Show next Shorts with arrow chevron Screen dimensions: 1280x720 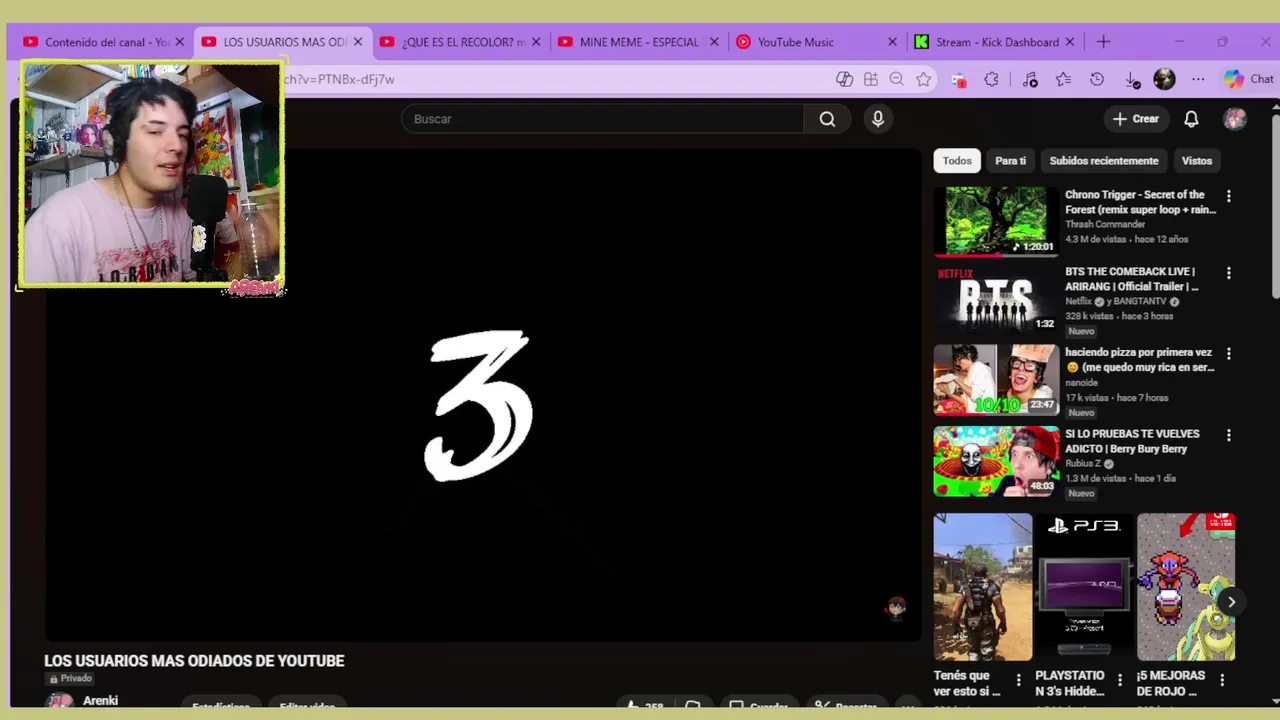pos(1231,602)
